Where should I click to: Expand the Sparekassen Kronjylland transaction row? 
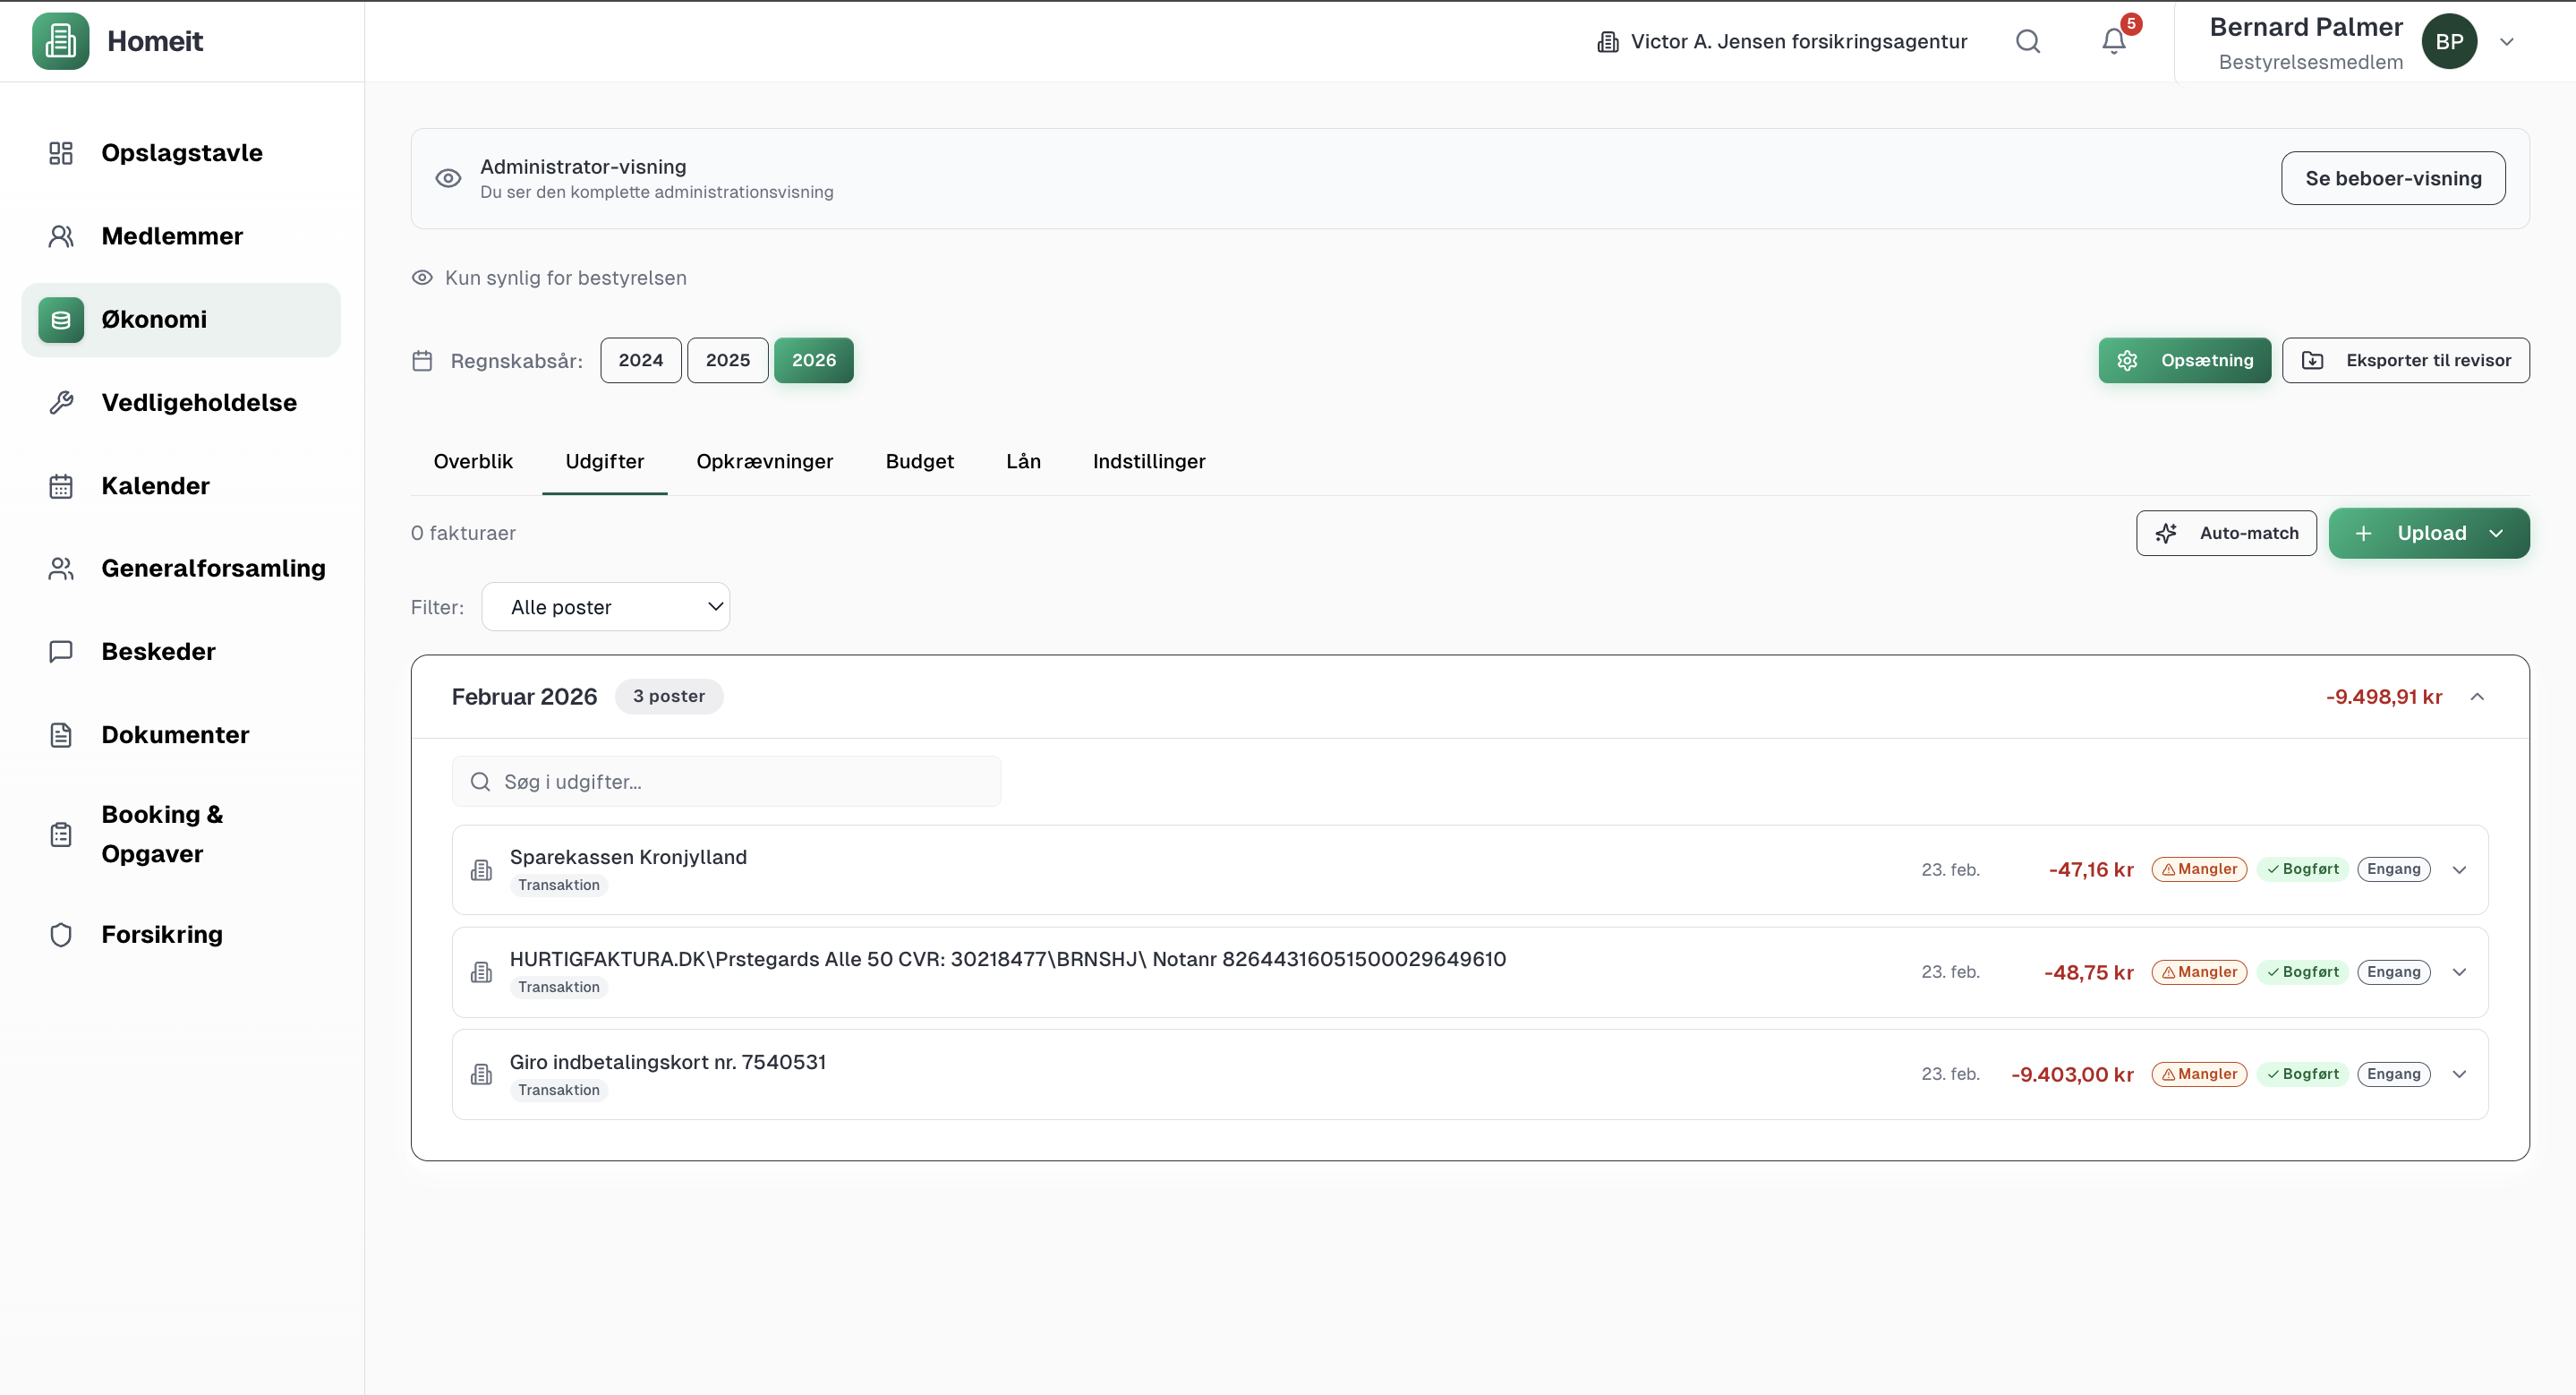pyautogui.click(x=2459, y=870)
